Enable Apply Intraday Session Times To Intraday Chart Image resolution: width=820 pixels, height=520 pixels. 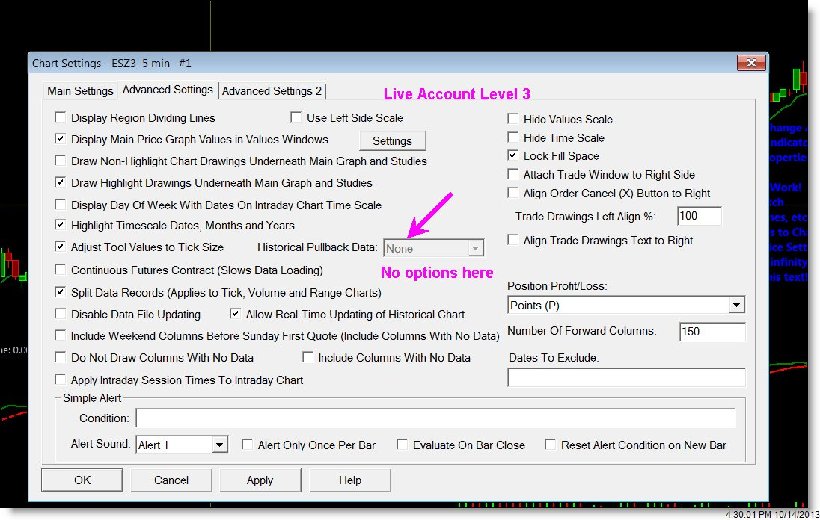[x=61, y=380]
